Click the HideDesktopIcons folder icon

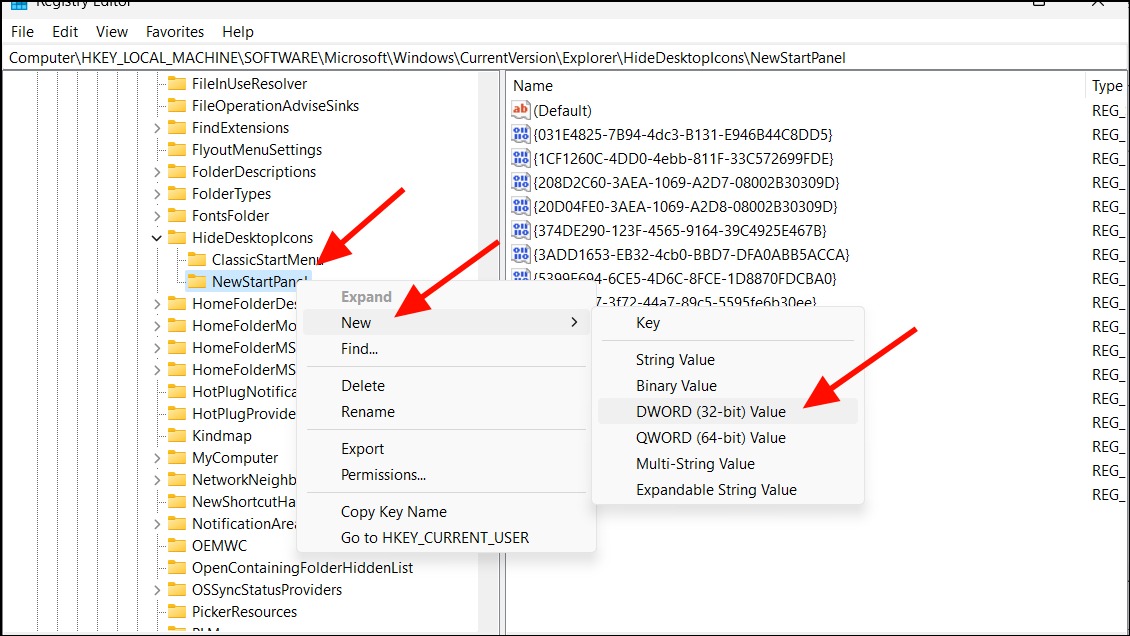click(x=177, y=238)
